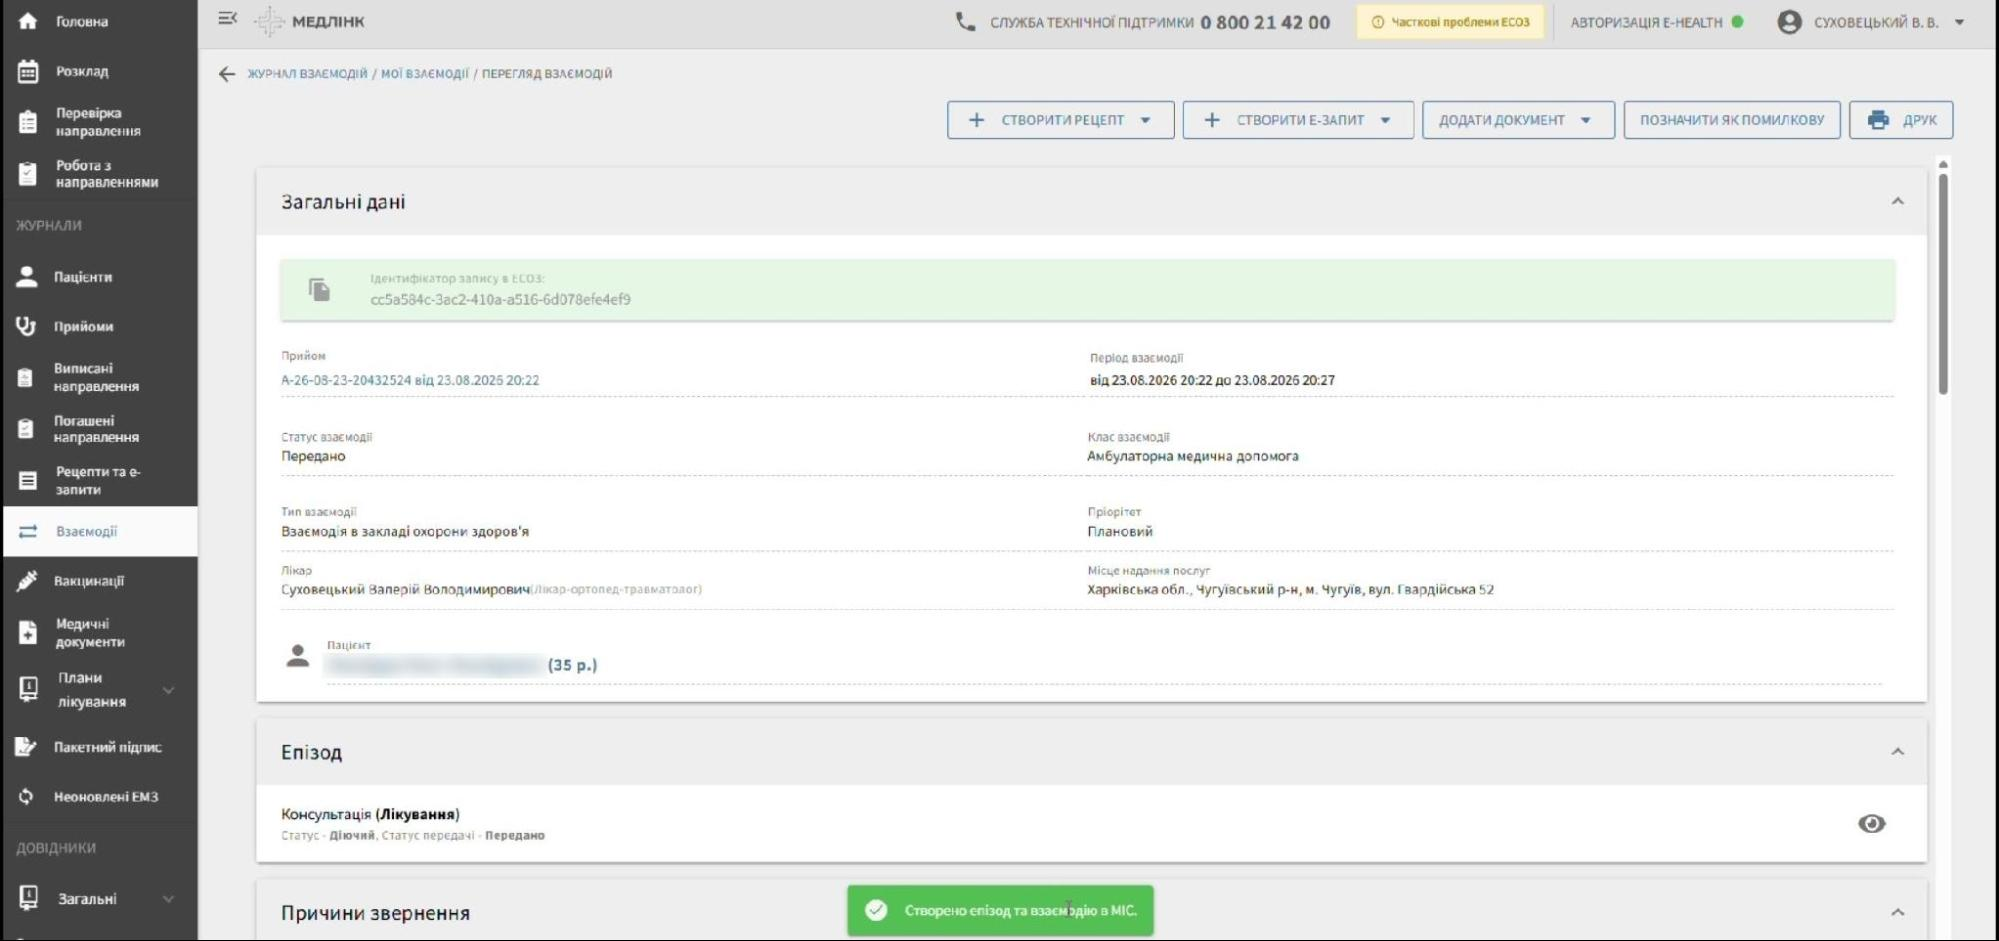Image resolution: width=1999 pixels, height=941 pixels.
Task: Open Журнал взаємодій breadcrumb link
Action: pos(308,74)
